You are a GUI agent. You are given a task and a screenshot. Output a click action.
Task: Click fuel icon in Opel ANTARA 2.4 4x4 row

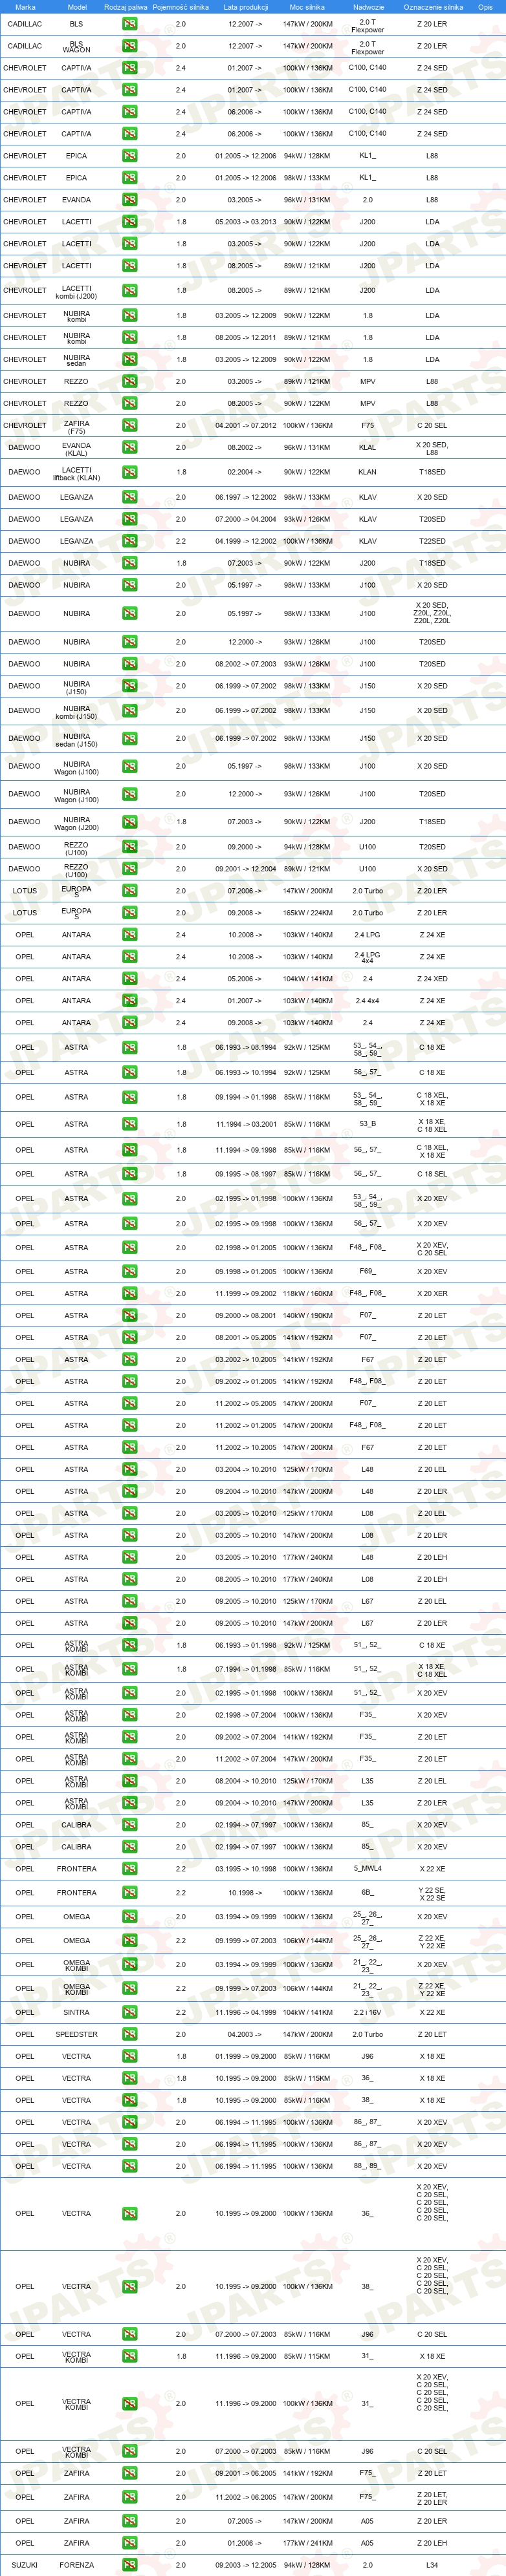coord(130,1001)
